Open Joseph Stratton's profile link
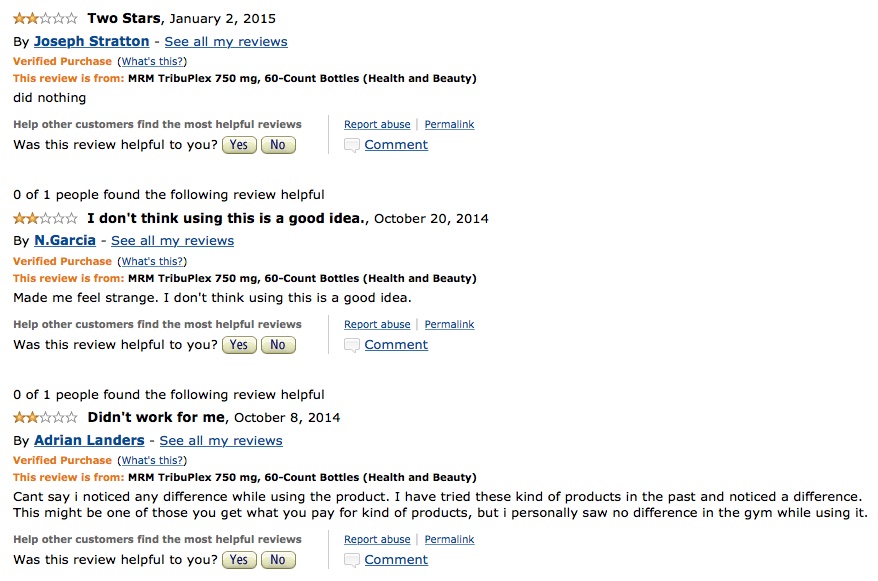This screenshot has width=878, height=581. pos(91,42)
